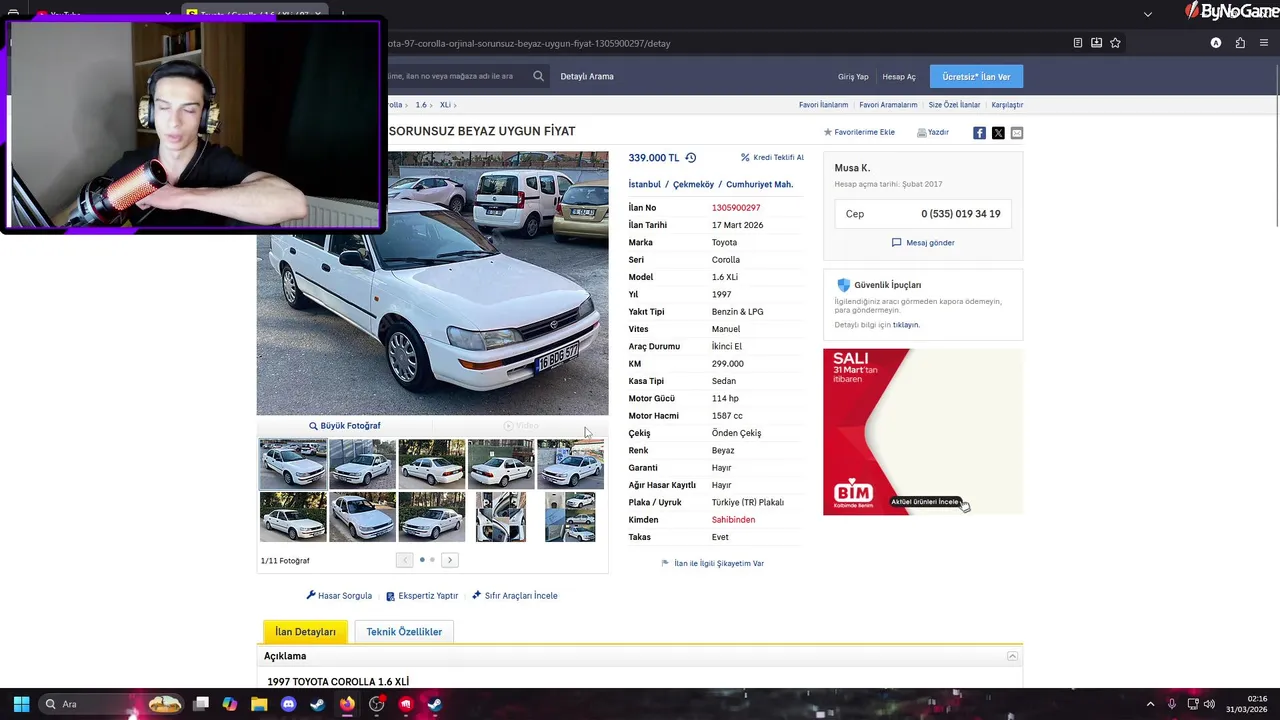Open the Windows Start menu

click(21, 704)
